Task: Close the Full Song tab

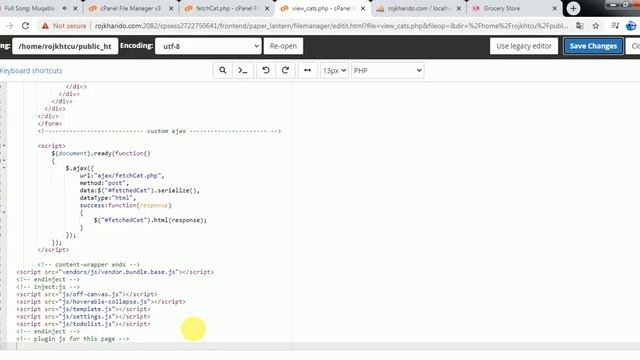Action: pyautogui.click(x=76, y=8)
